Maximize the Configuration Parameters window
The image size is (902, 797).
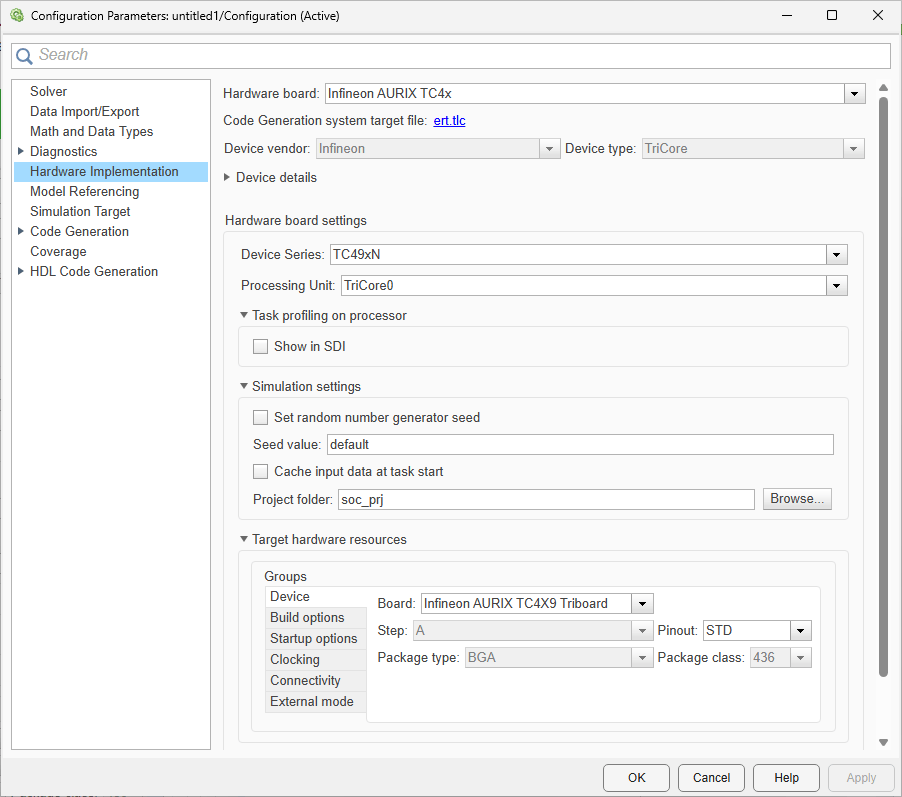pos(832,16)
